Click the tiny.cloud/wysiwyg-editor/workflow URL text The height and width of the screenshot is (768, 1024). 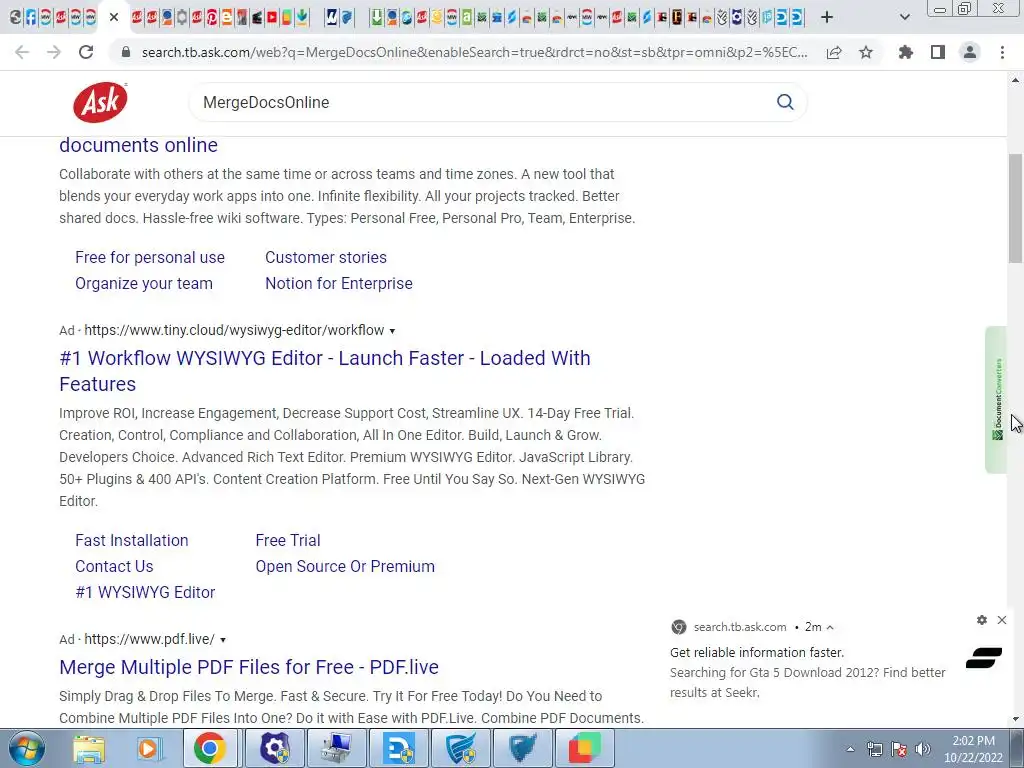click(x=234, y=330)
